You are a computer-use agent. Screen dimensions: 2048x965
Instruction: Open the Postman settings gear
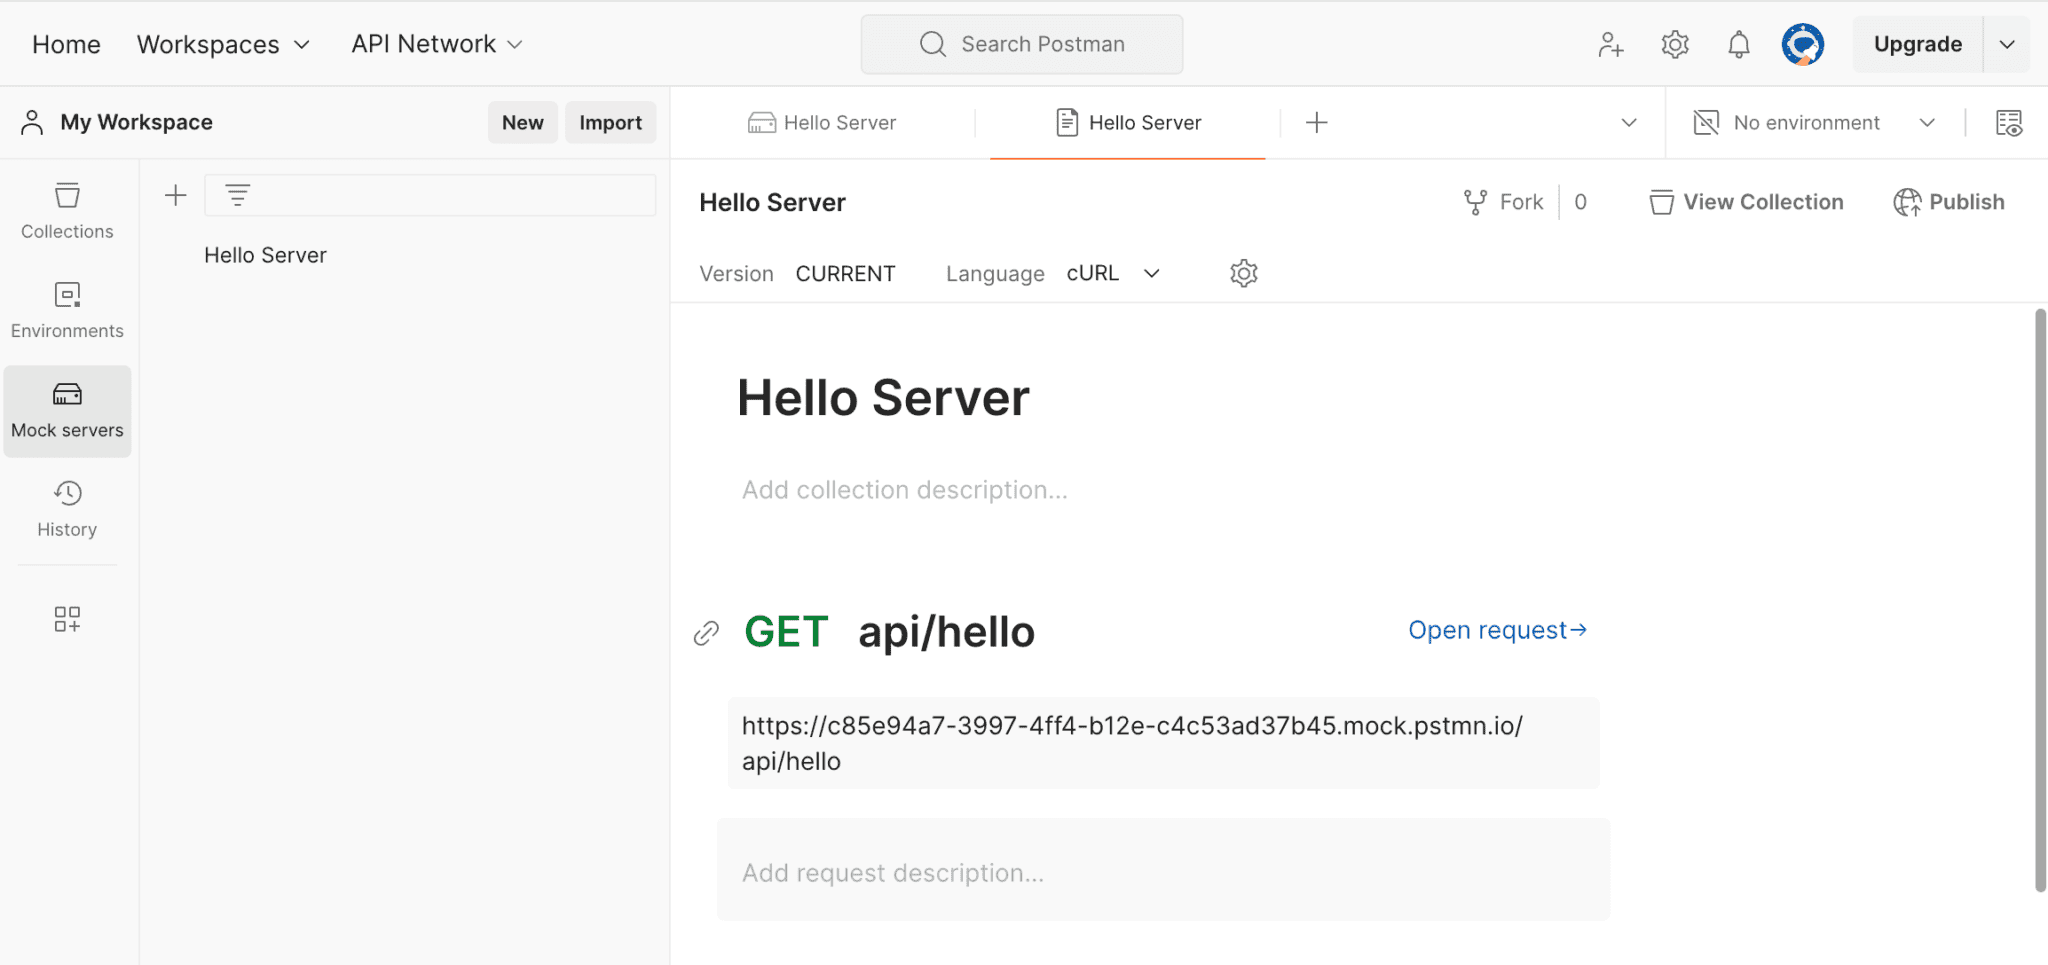pyautogui.click(x=1674, y=44)
